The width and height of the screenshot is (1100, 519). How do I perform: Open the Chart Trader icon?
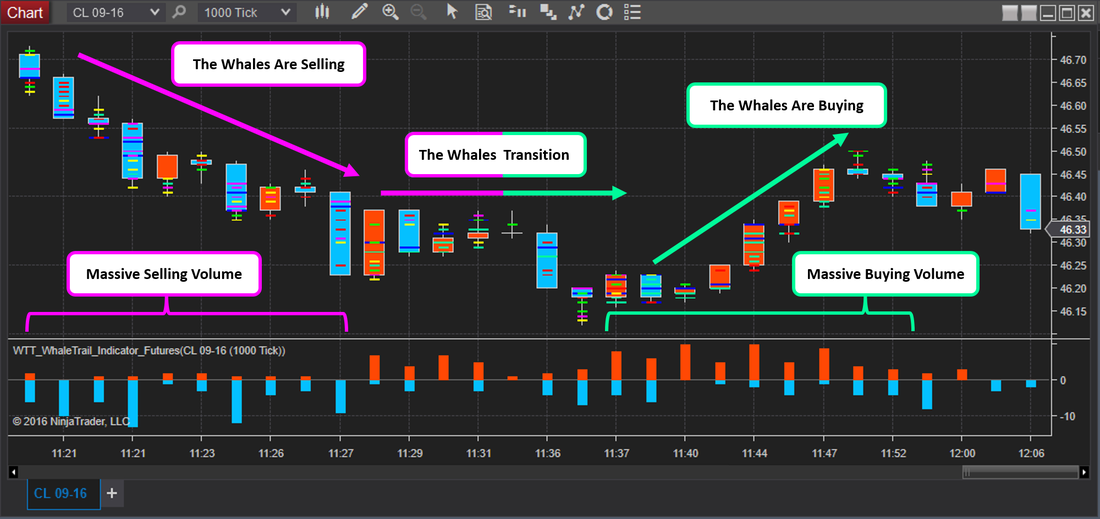(517, 12)
